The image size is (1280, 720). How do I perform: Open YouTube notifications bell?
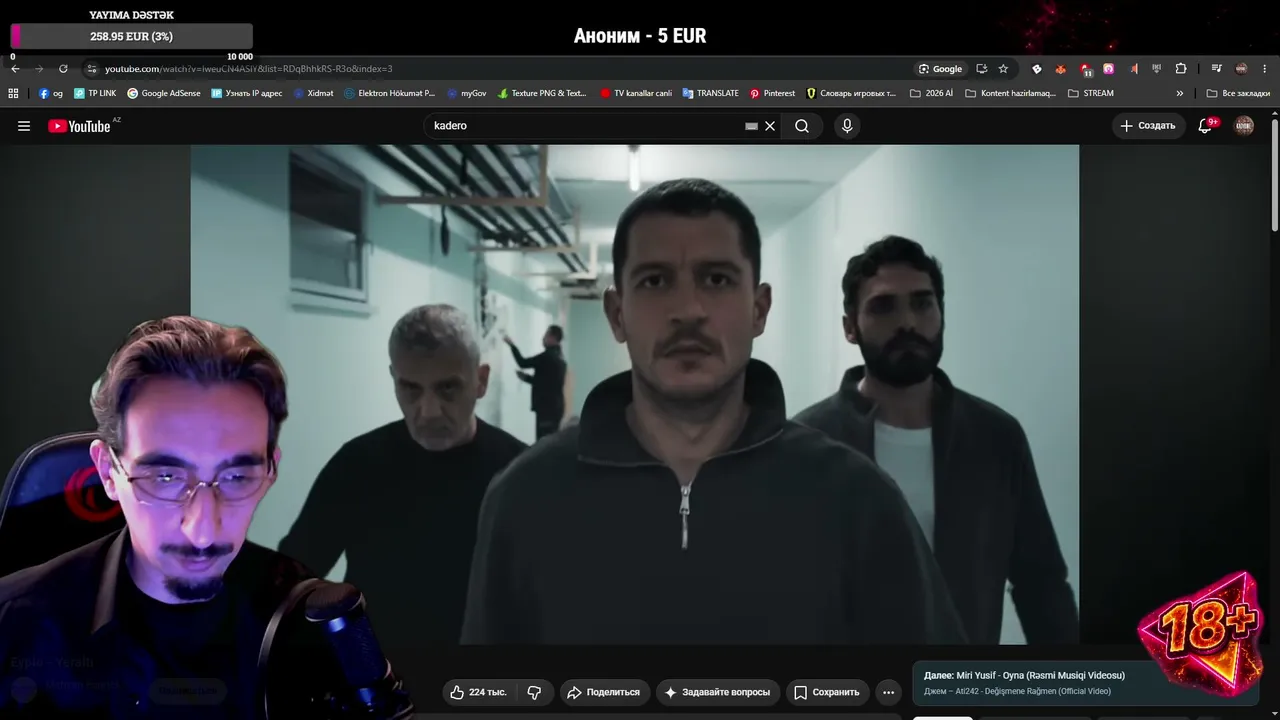coord(1206,126)
